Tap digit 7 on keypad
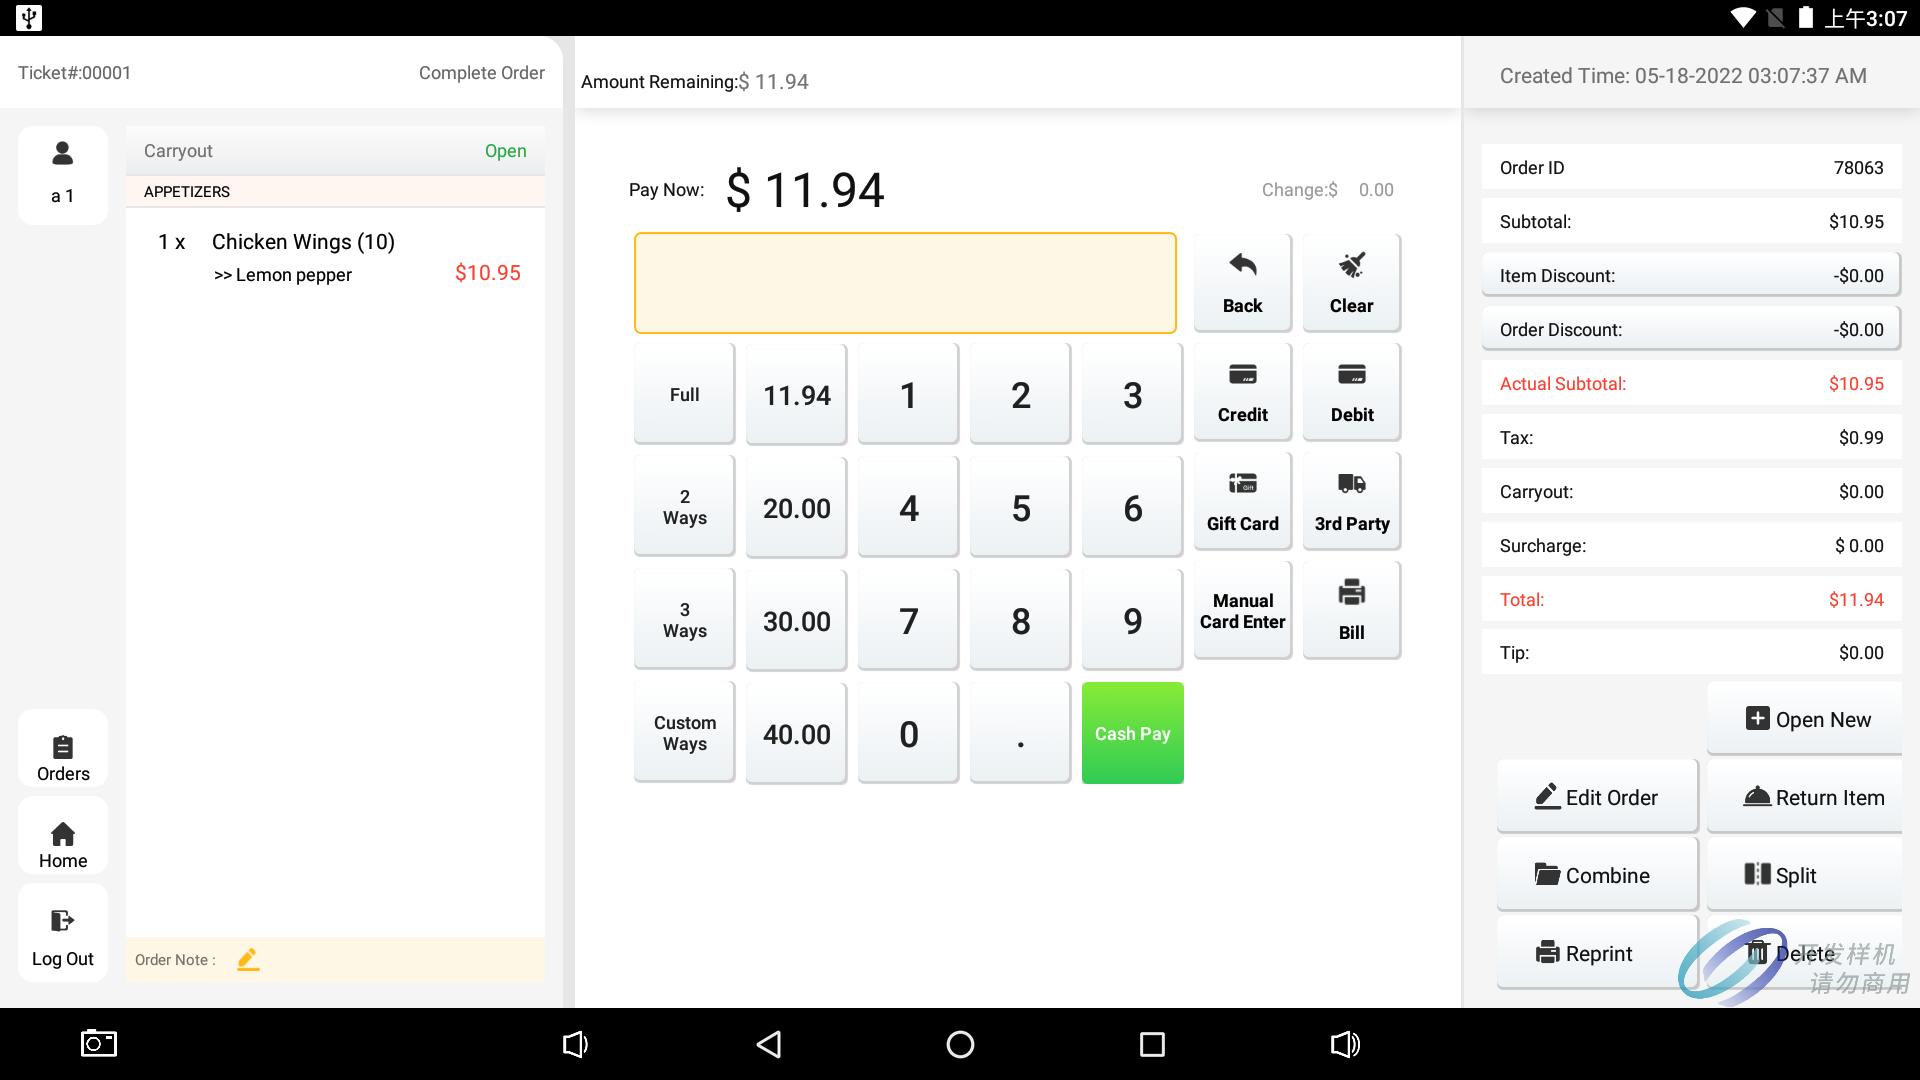 pyautogui.click(x=908, y=620)
